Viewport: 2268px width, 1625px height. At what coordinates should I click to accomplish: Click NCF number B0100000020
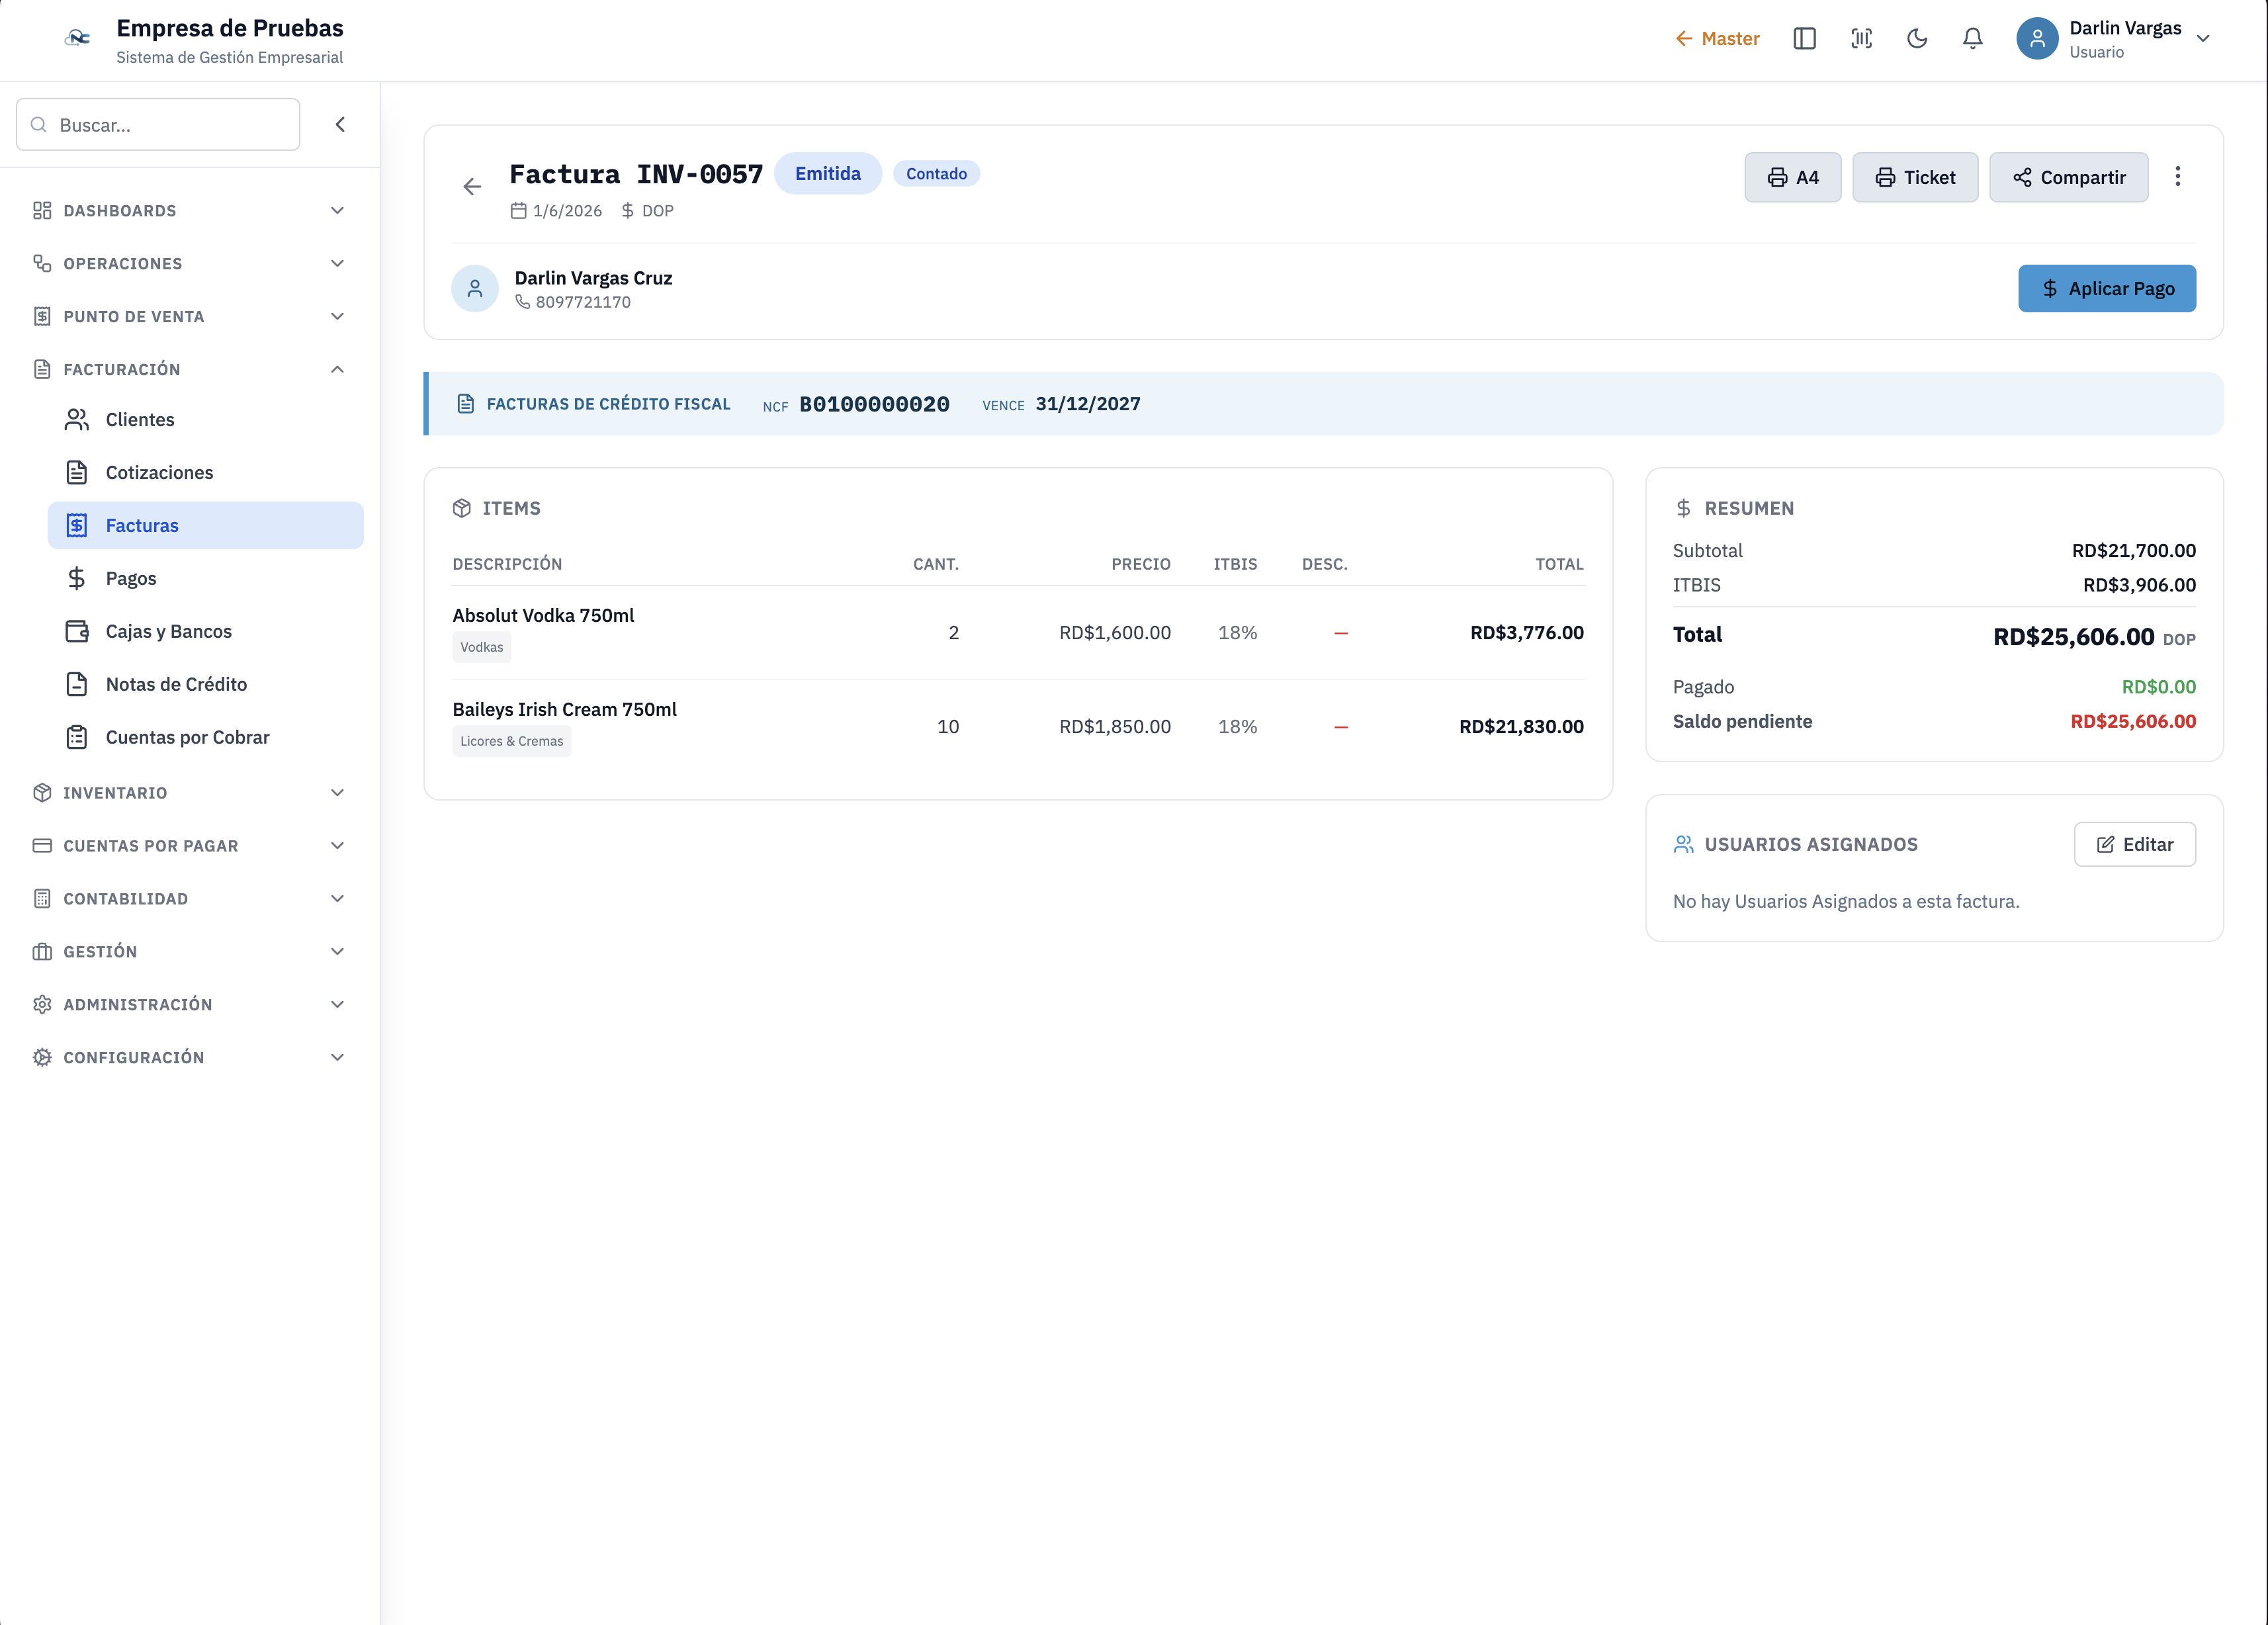pyautogui.click(x=874, y=404)
